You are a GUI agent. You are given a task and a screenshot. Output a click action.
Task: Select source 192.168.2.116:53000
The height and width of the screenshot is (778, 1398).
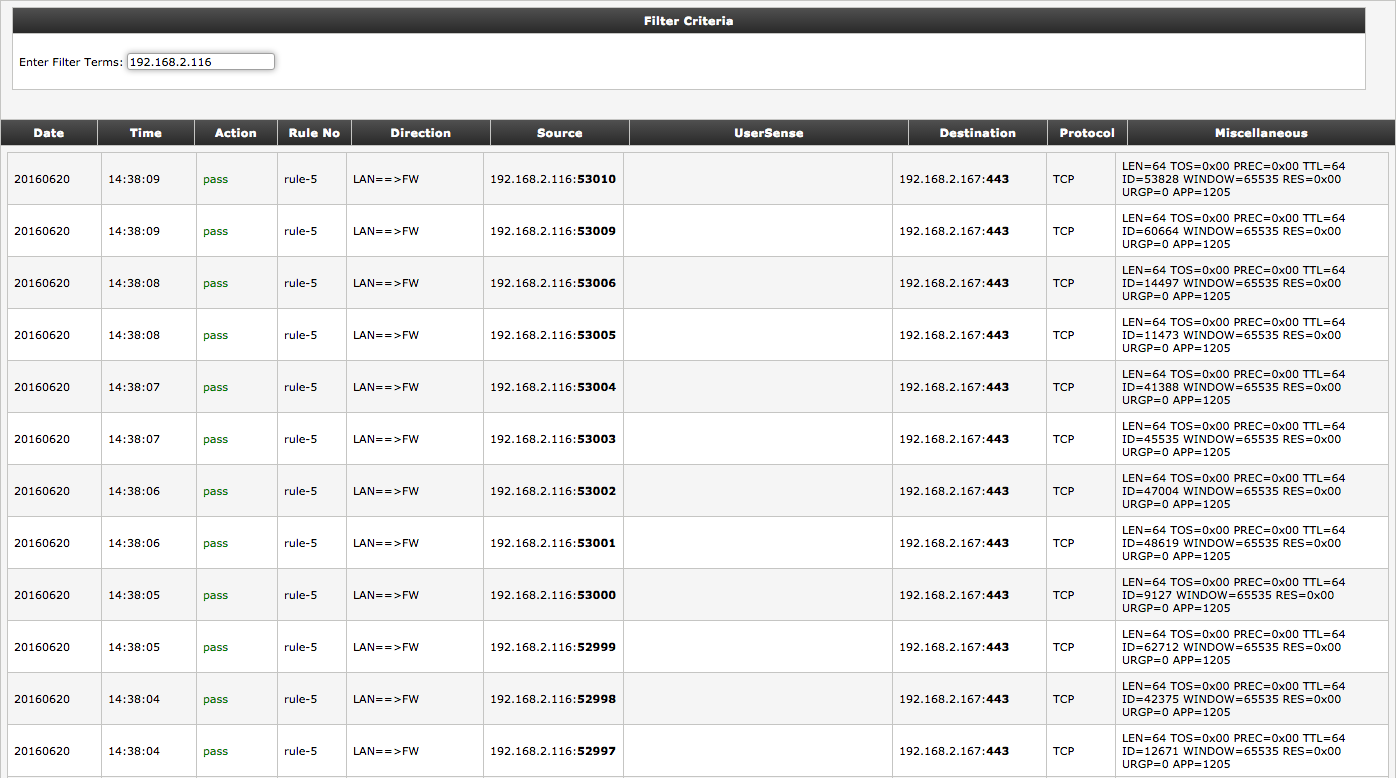tap(553, 595)
